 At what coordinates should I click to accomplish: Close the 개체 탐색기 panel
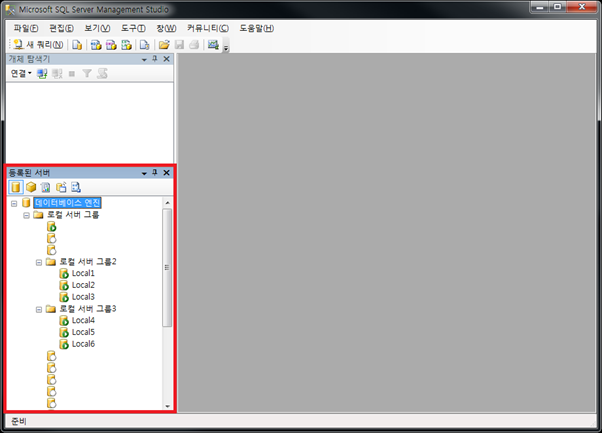pos(166,59)
